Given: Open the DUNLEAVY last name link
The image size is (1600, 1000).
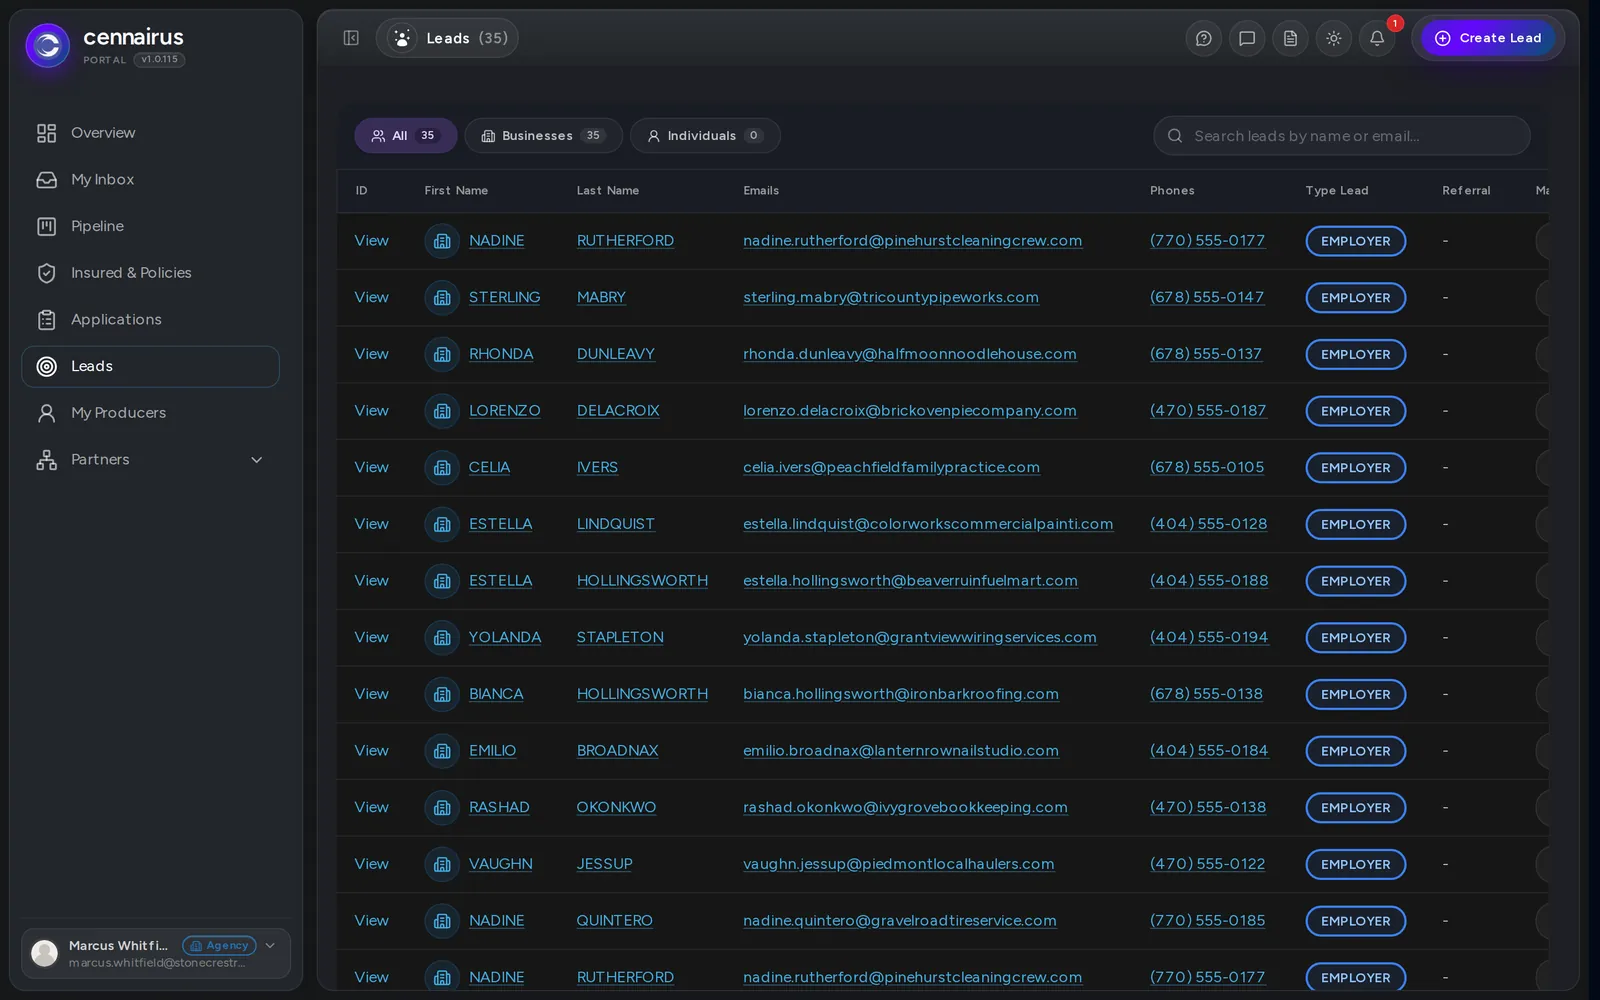Looking at the screenshot, I should pyautogui.click(x=616, y=354).
